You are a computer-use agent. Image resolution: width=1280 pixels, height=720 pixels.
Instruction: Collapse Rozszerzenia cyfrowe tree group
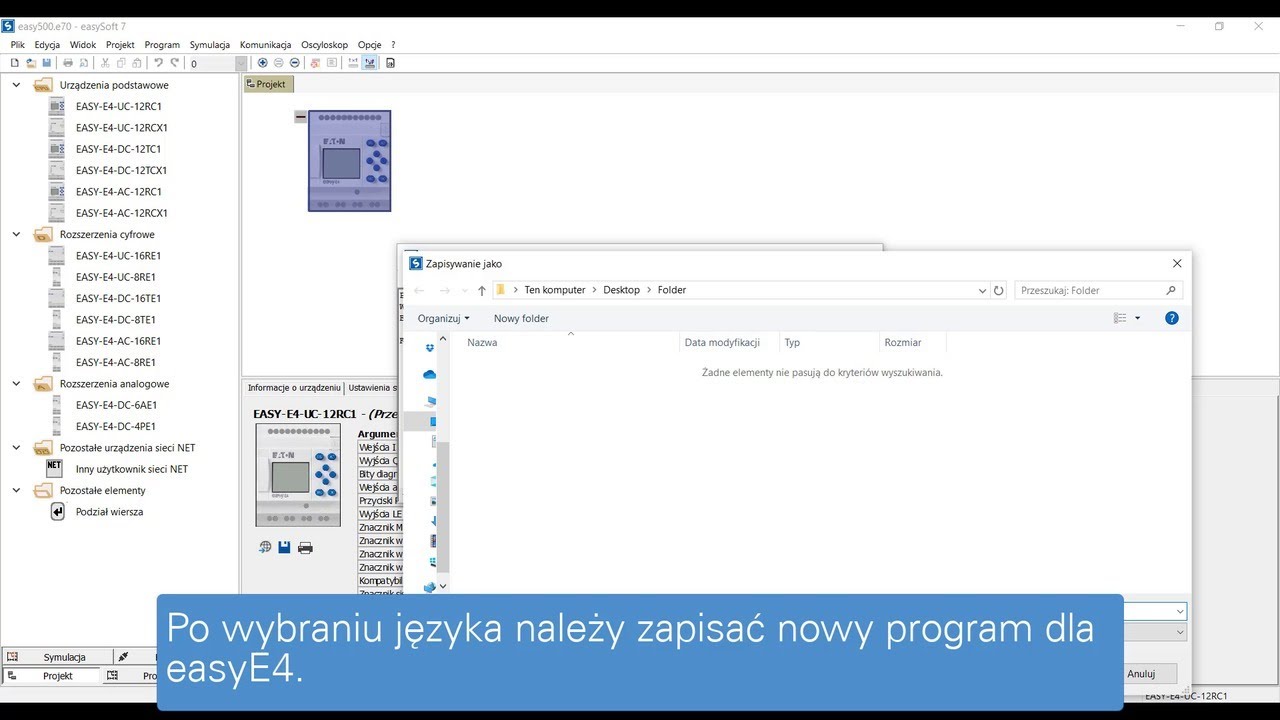[16, 234]
